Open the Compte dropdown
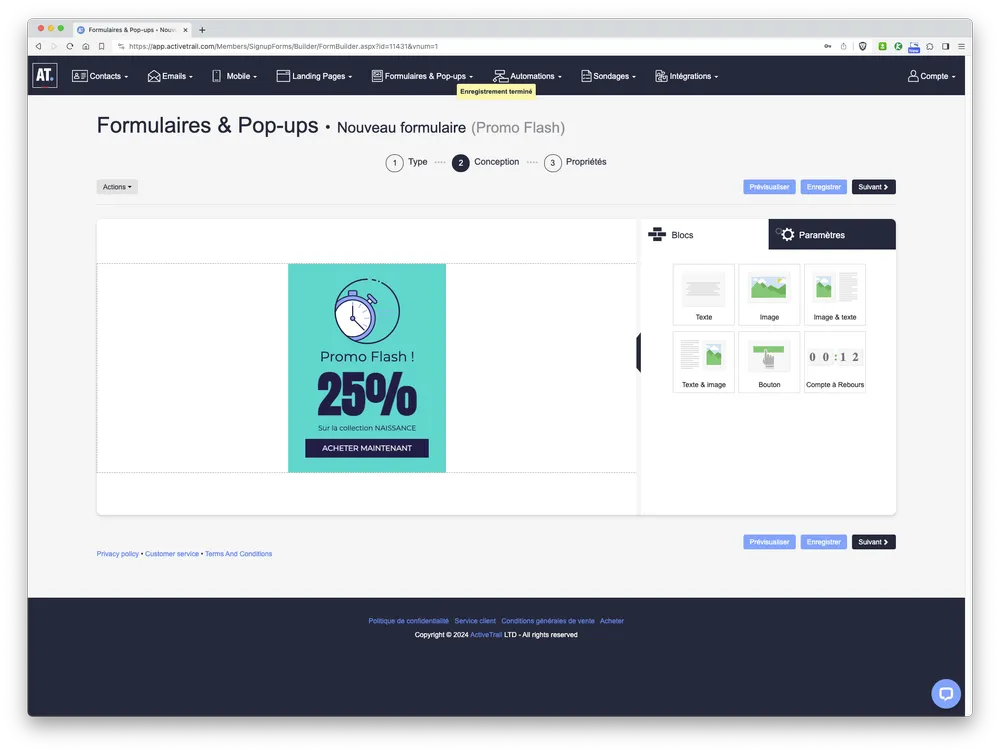The width and height of the screenshot is (1000, 753). pos(931,75)
